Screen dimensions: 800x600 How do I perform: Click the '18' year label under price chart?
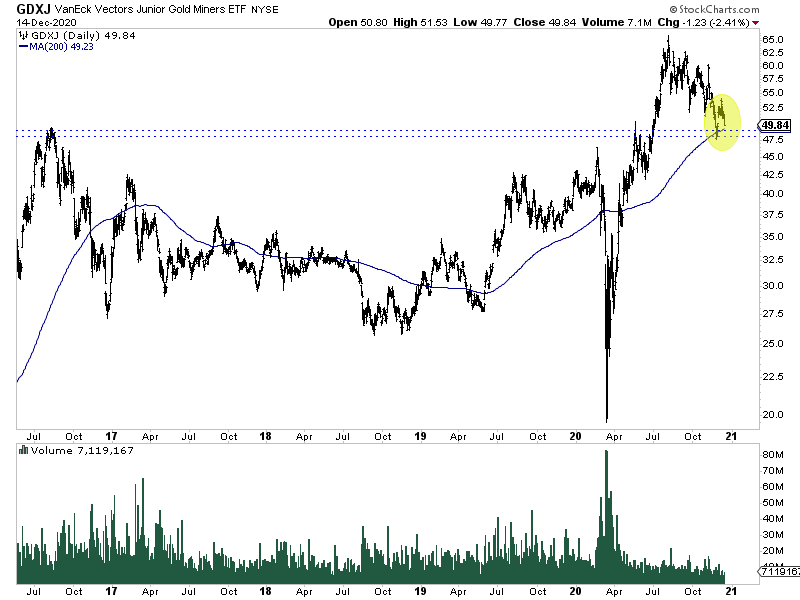coord(265,436)
